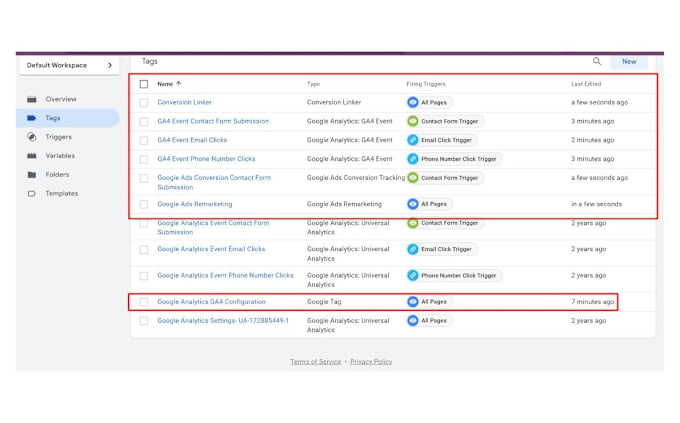Click All Pages icon in GA4 Configuration row

(x=413, y=302)
